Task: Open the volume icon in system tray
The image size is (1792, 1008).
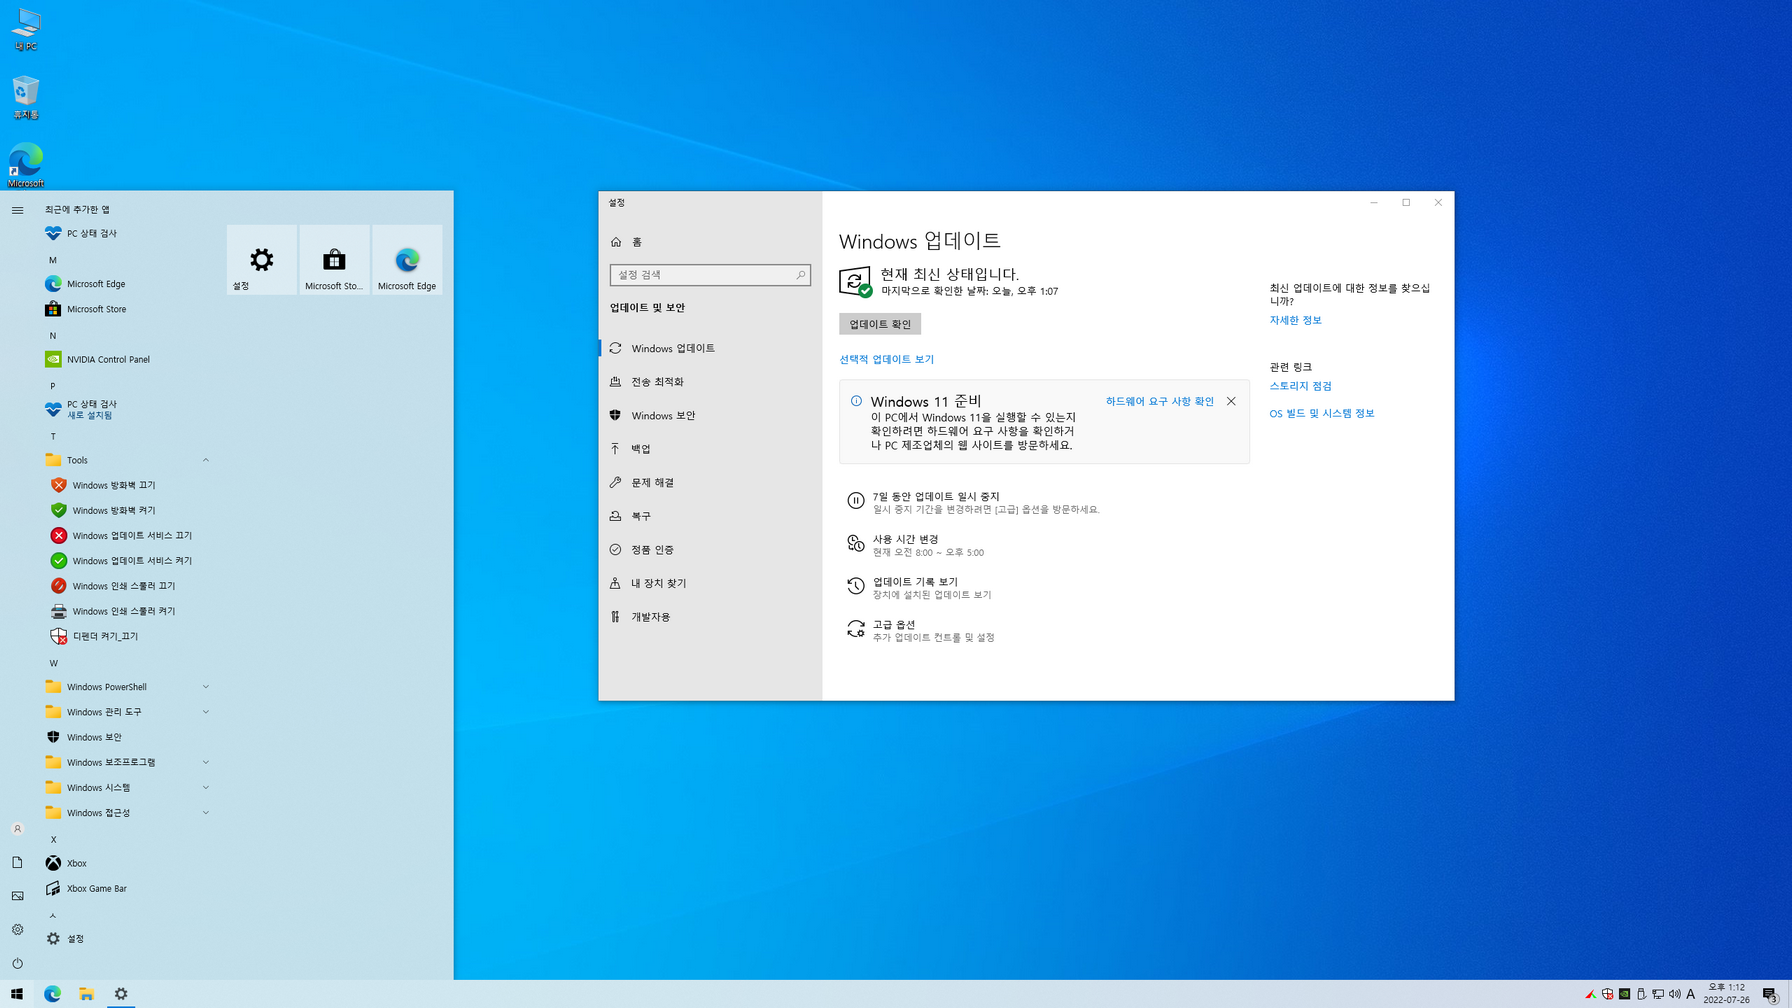Action: click(1674, 994)
